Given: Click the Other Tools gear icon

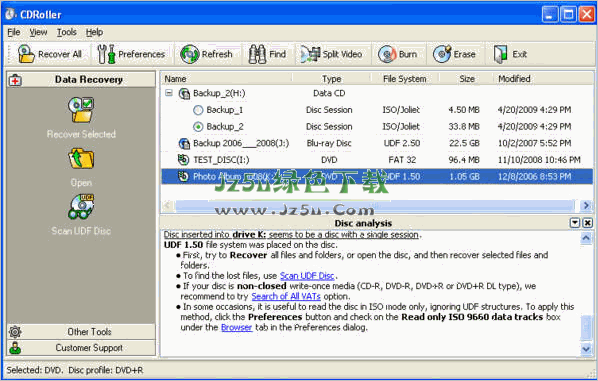Looking at the screenshot, I should pyautogui.click(x=15, y=331).
